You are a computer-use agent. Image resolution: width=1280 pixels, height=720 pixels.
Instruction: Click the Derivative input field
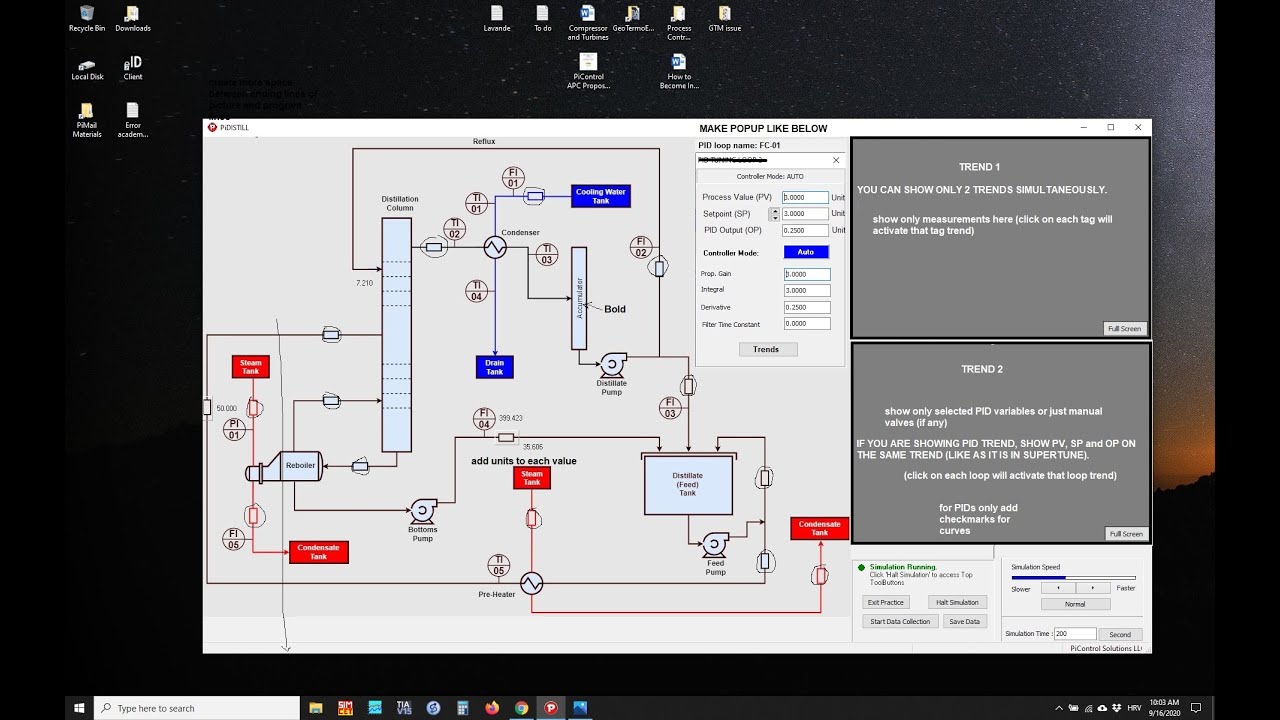coord(807,307)
